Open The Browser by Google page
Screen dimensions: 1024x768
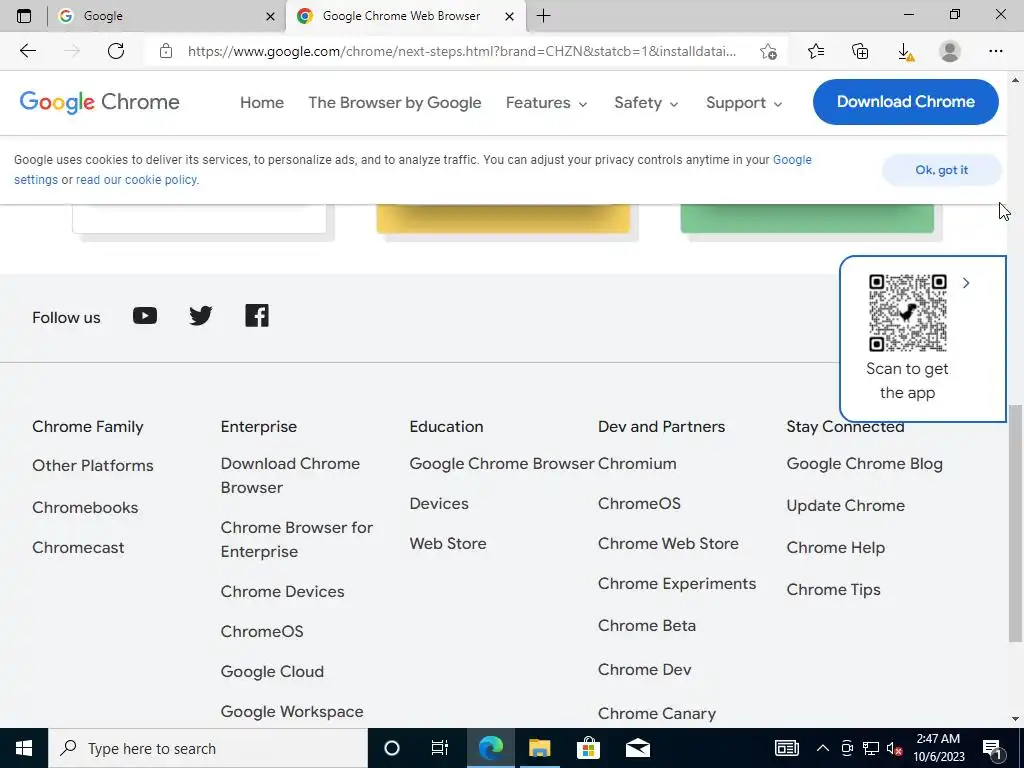(394, 103)
